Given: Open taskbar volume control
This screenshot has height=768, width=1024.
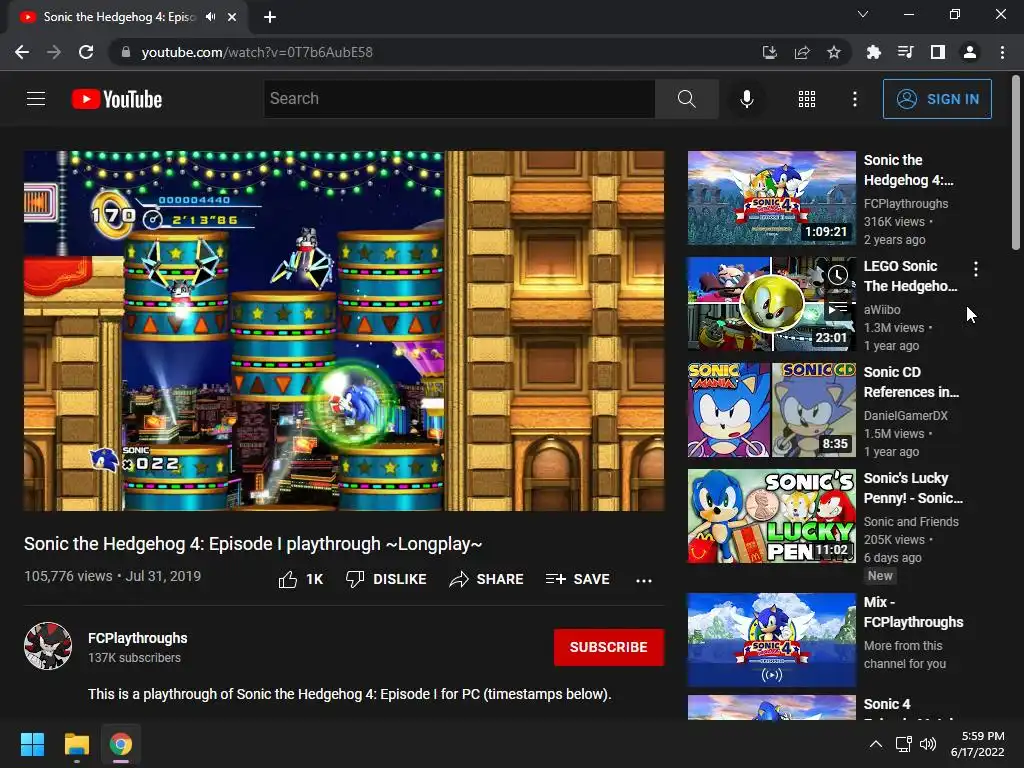Looking at the screenshot, I should coord(928,744).
